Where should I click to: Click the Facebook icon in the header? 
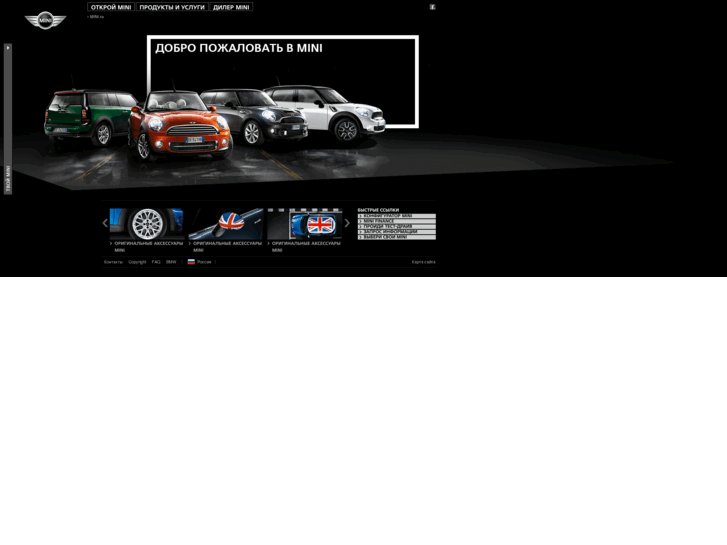pyautogui.click(x=432, y=7)
